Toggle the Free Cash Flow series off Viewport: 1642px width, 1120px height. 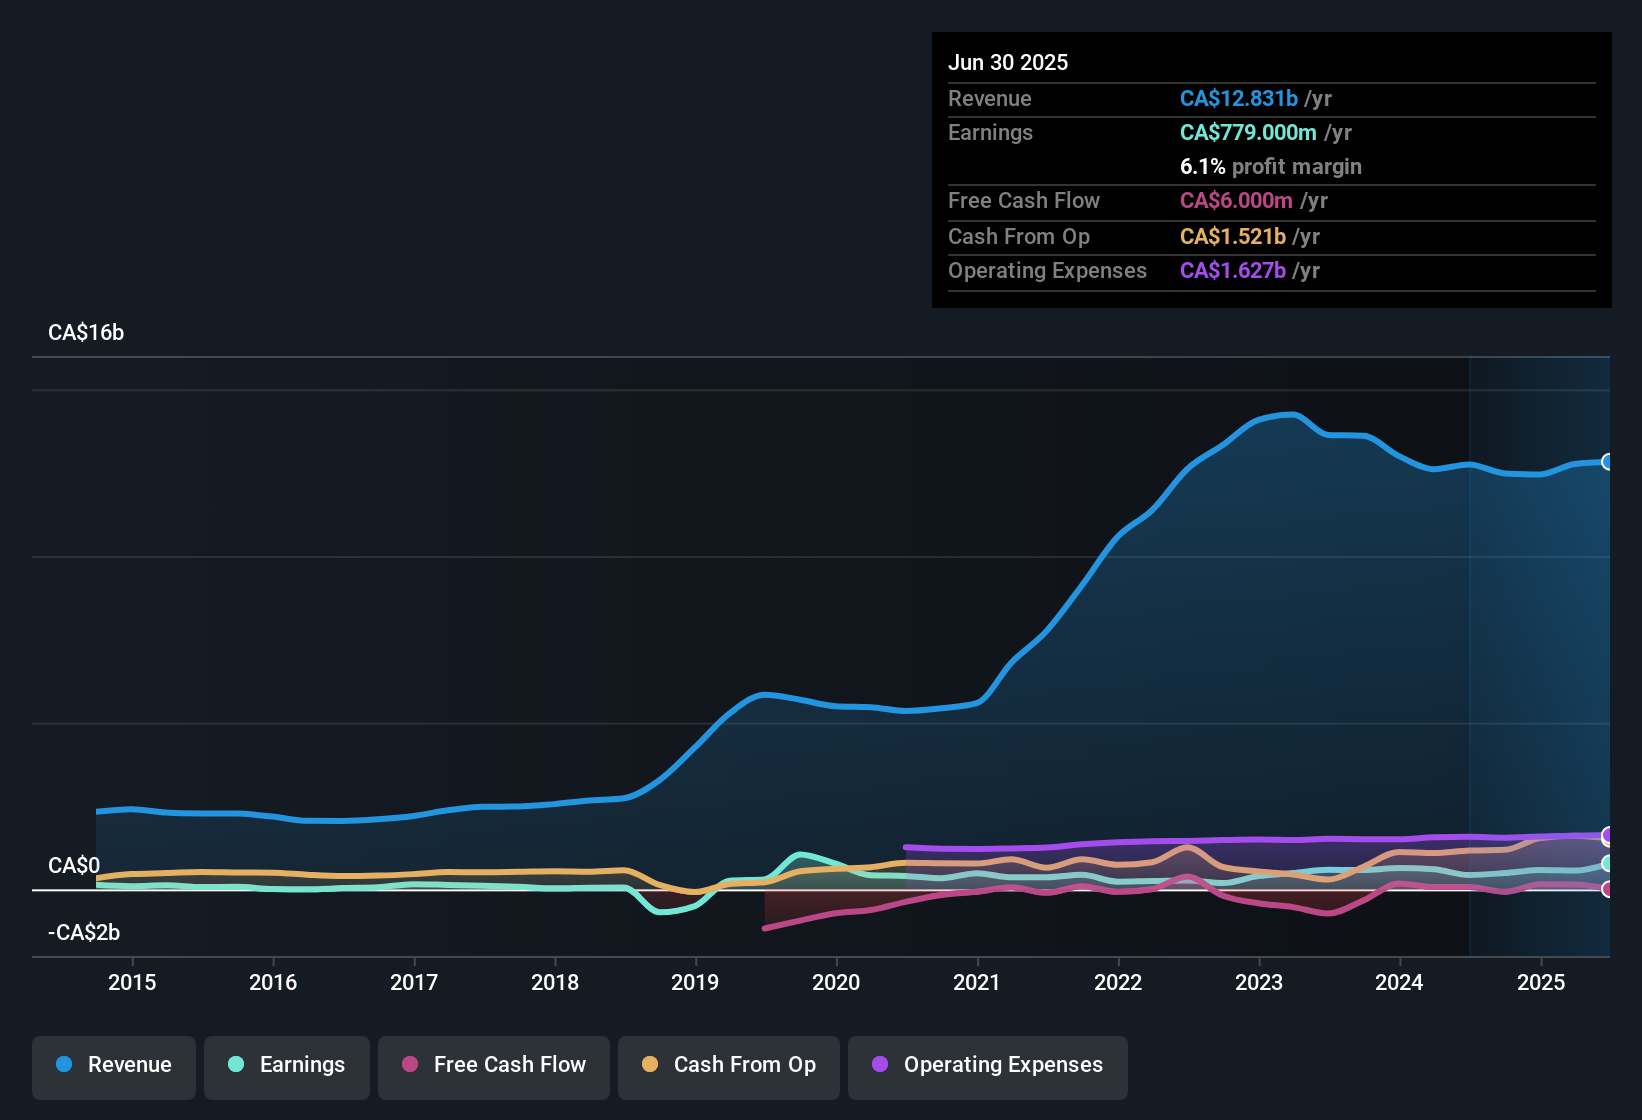tap(493, 1065)
